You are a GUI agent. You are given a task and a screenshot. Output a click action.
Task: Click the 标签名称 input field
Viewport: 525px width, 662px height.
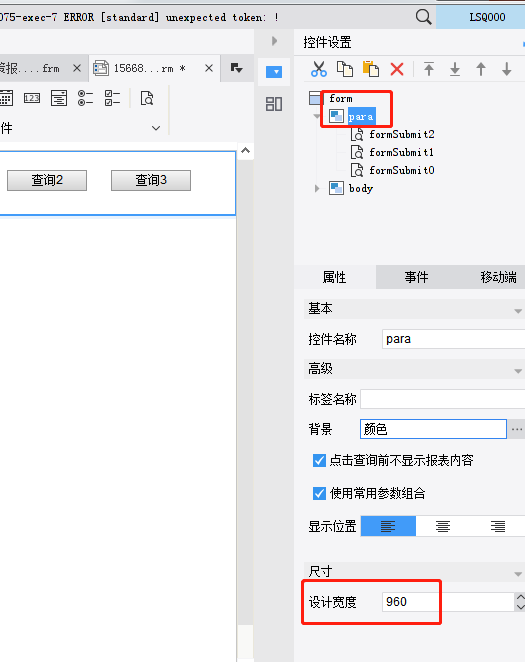pyautogui.click(x=443, y=399)
